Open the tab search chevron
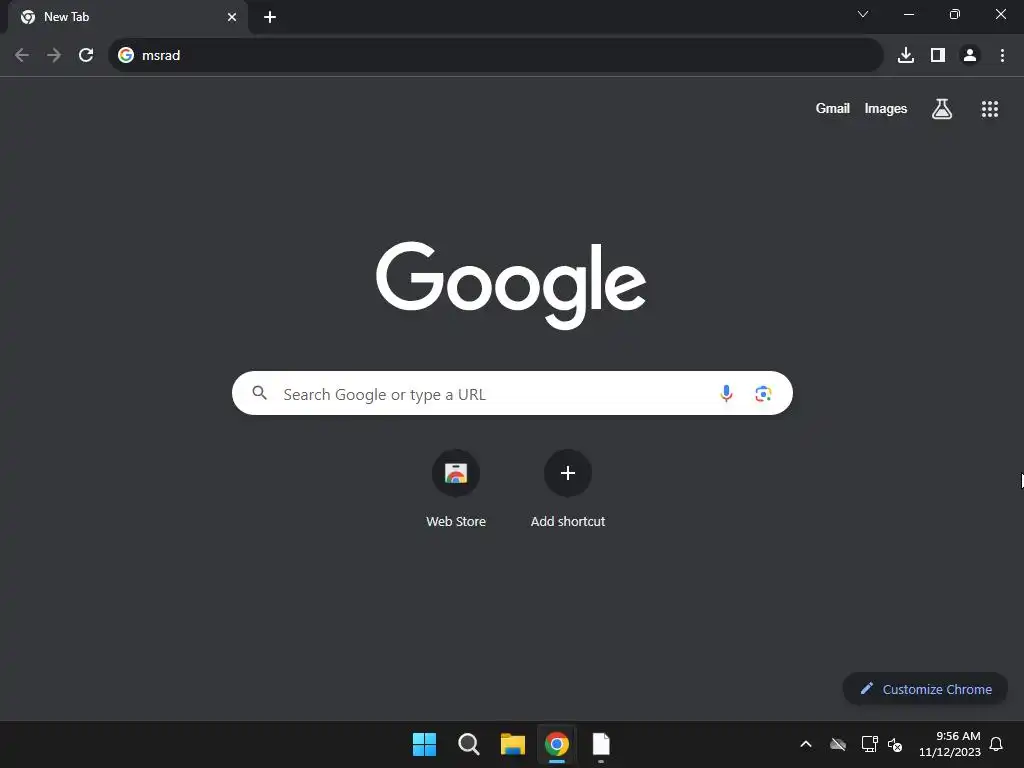1024x768 pixels. pyautogui.click(x=863, y=14)
